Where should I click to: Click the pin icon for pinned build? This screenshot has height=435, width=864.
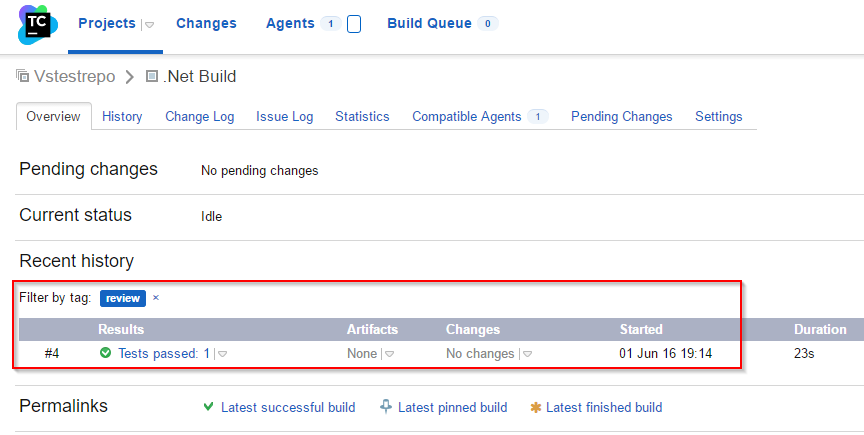click(x=386, y=407)
